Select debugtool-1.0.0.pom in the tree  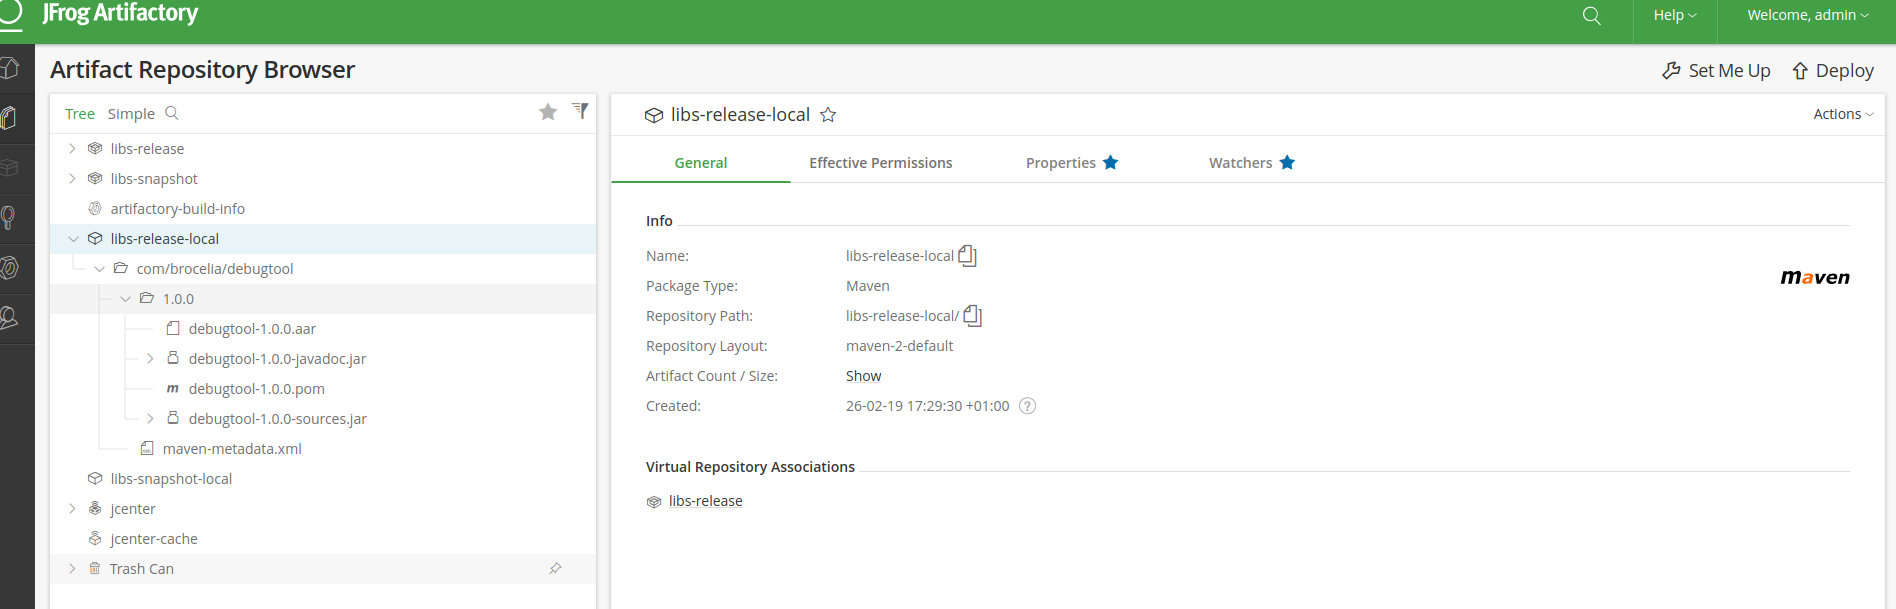[x=257, y=388]
